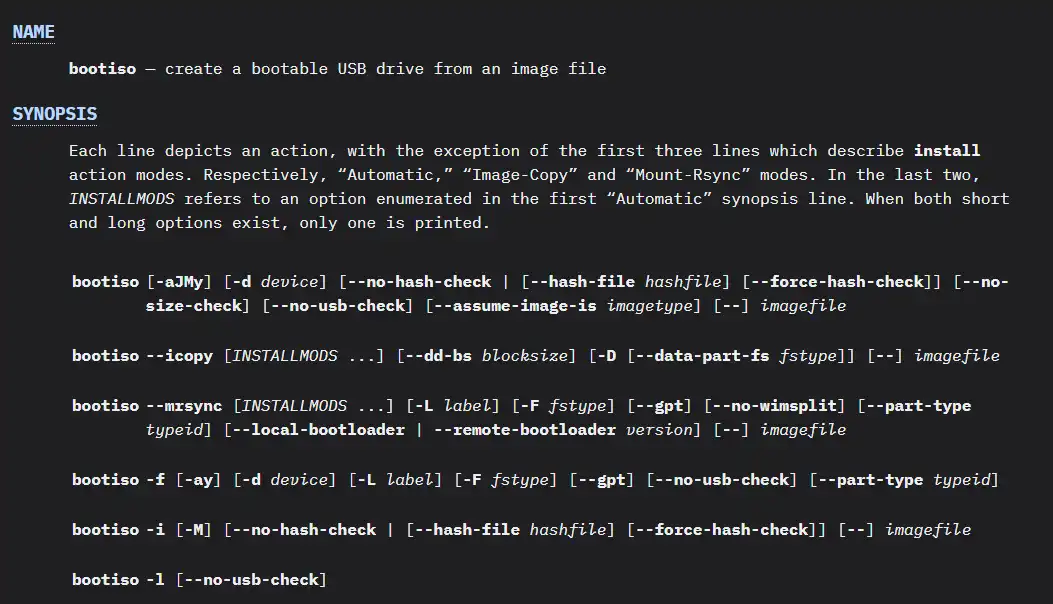
Task: Click the -D option in the icopy line
Action: coord(606,356)
